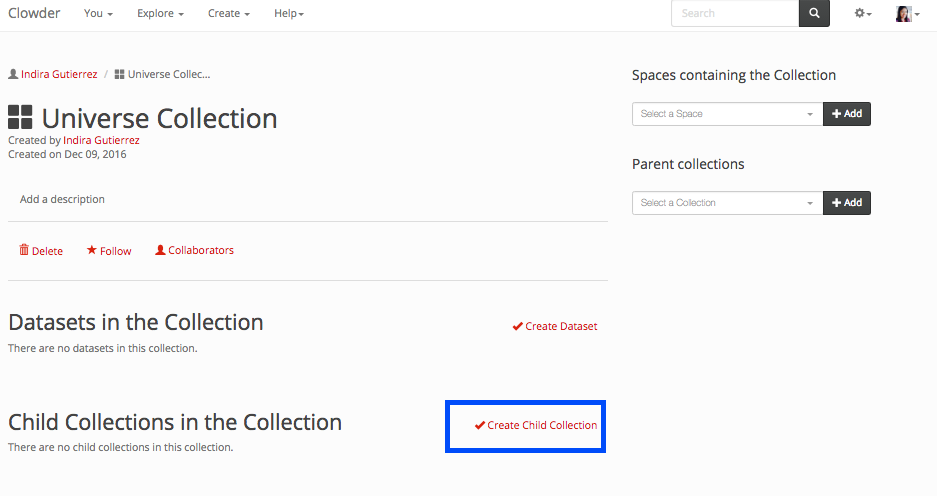937x496 pixels.
Task: Click the Add a description text
Action: point(62,199)
